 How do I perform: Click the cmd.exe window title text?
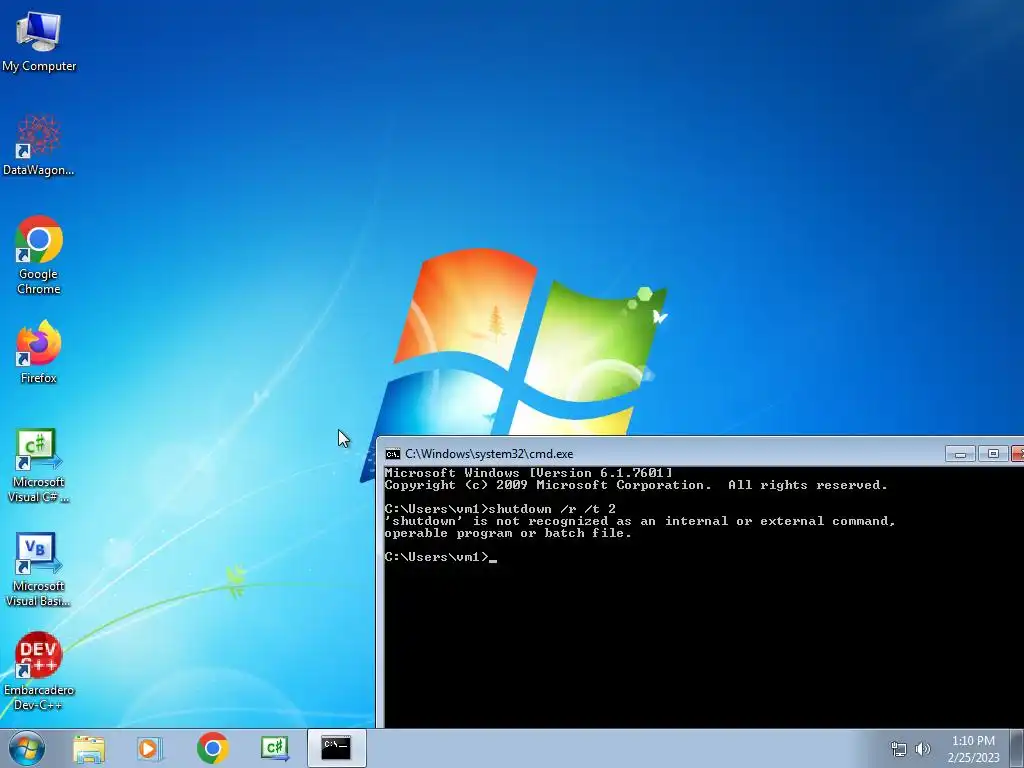(x=489, y=454)
